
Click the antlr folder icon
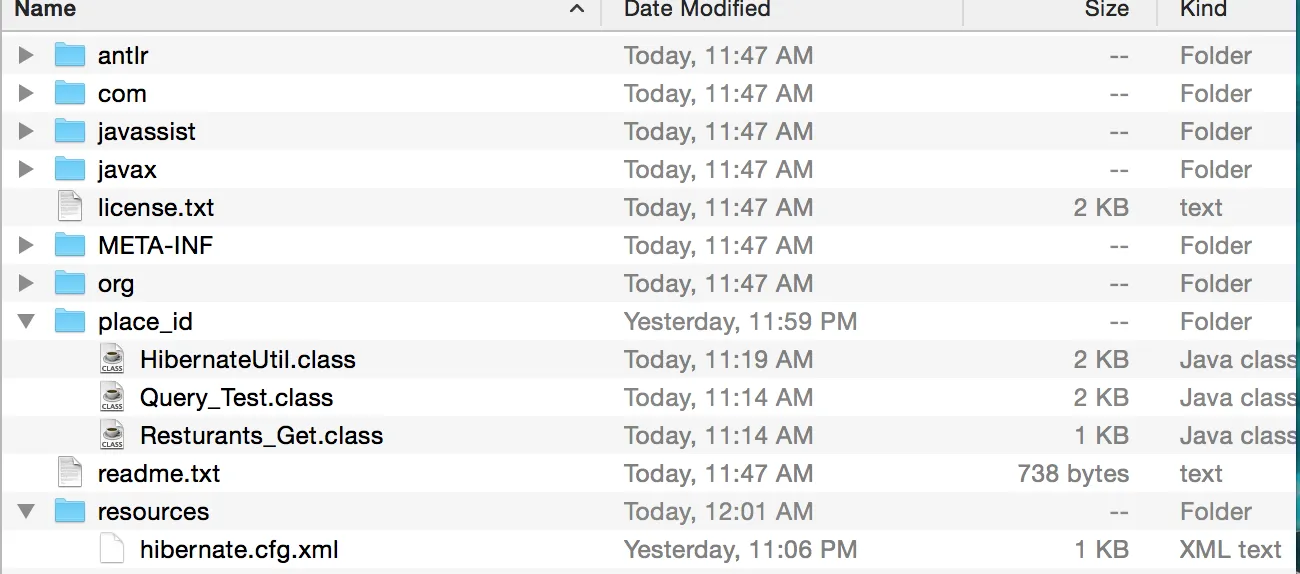pyautogui.click(x=70, y=55)
